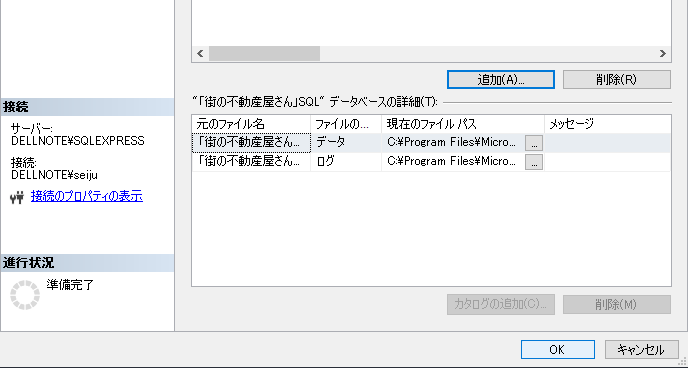Screen dimensions: 688x368
Task: Click the ログ row's C:¥Program Files path cell
Action: (453, 162)
